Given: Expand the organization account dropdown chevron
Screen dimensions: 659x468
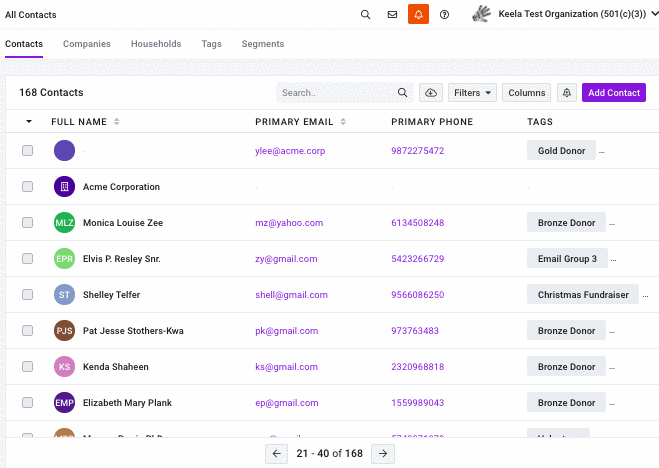Looking at the screenshot, I should [654, 14].
